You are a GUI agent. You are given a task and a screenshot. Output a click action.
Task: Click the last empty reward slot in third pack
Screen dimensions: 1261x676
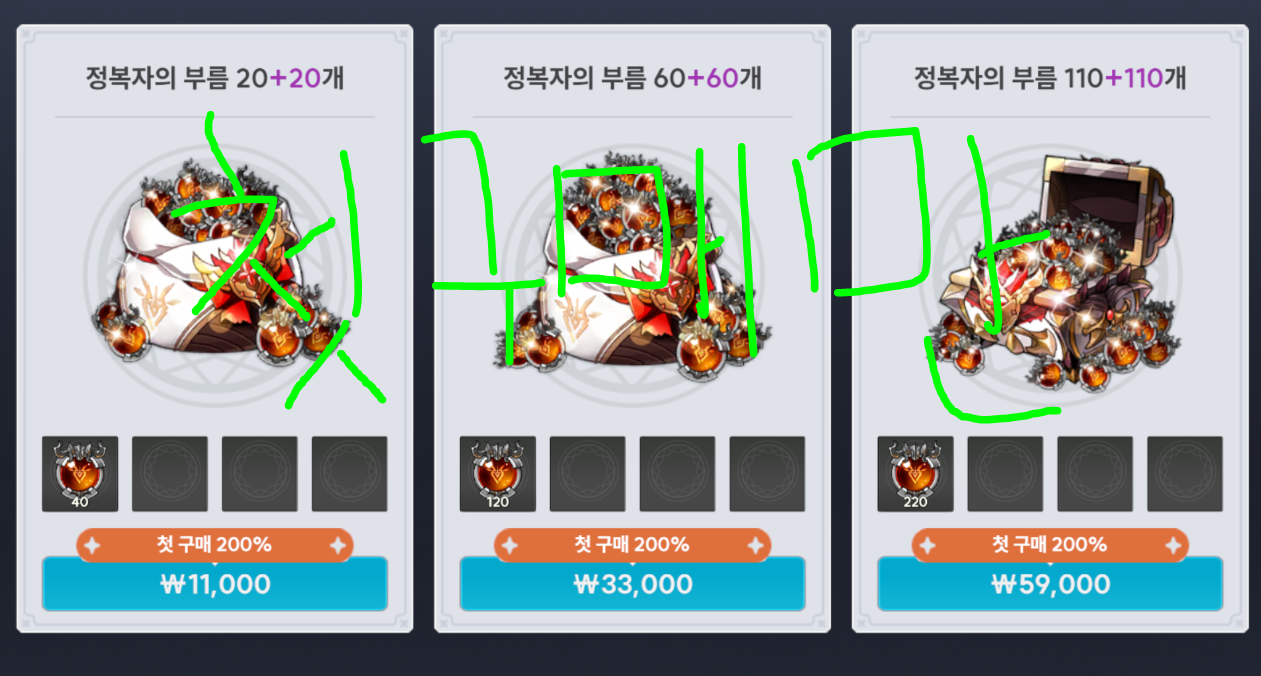tap(1185, 473)
